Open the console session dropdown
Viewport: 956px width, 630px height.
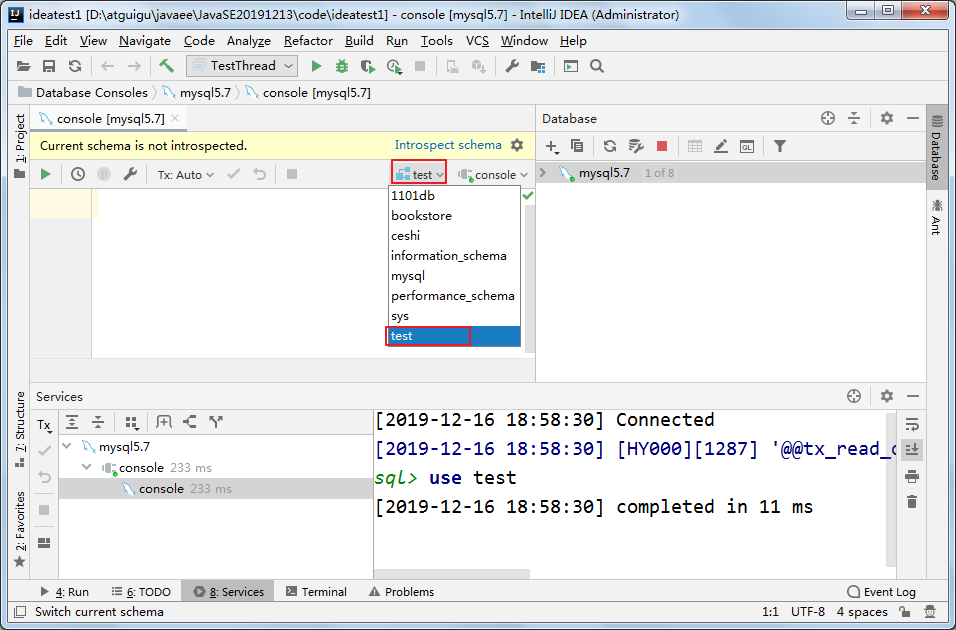coord(493,174)
